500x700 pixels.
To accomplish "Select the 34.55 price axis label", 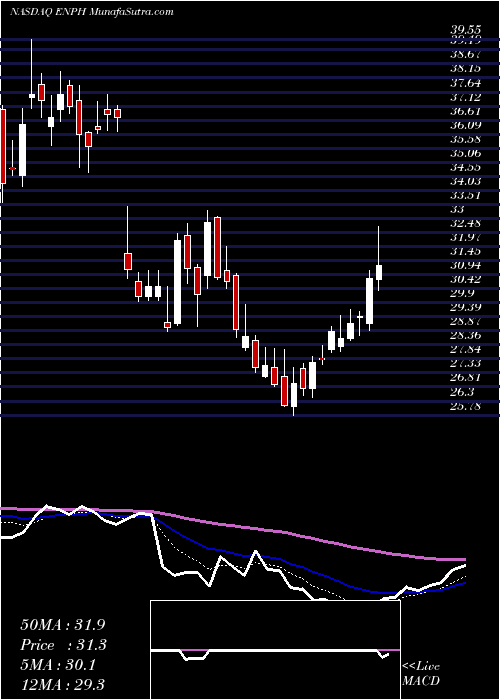I will (x=465, y=167).
